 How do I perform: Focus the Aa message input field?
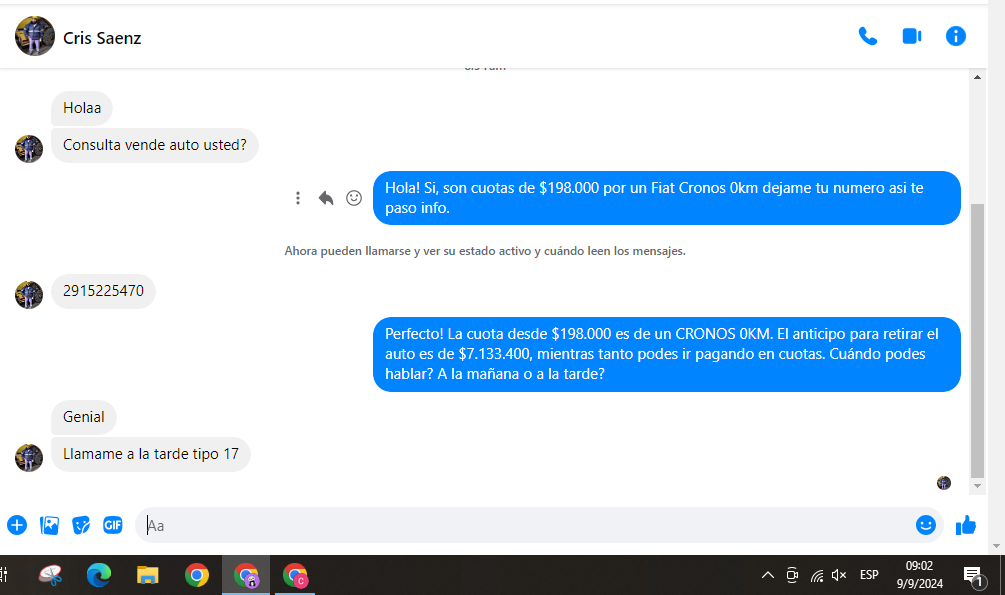tap(526, 525)
